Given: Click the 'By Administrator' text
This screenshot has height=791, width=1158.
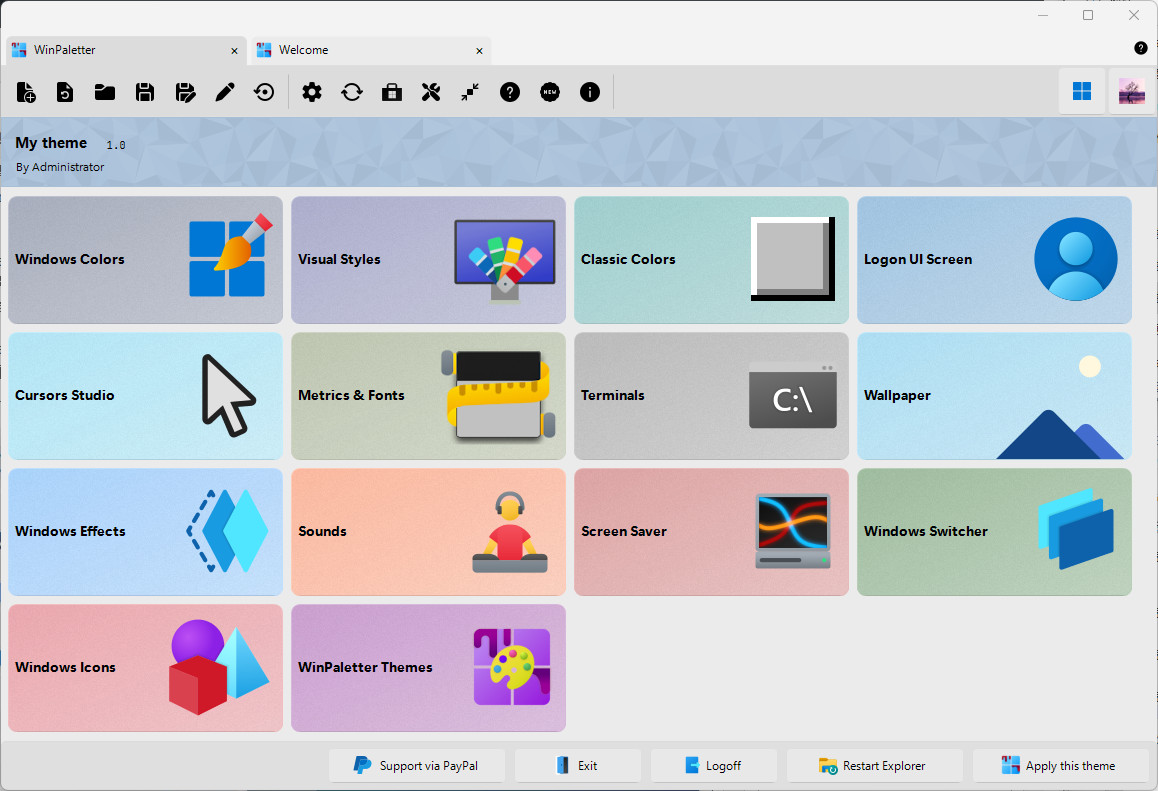Looking at the screenshot, I should (60, 167).
